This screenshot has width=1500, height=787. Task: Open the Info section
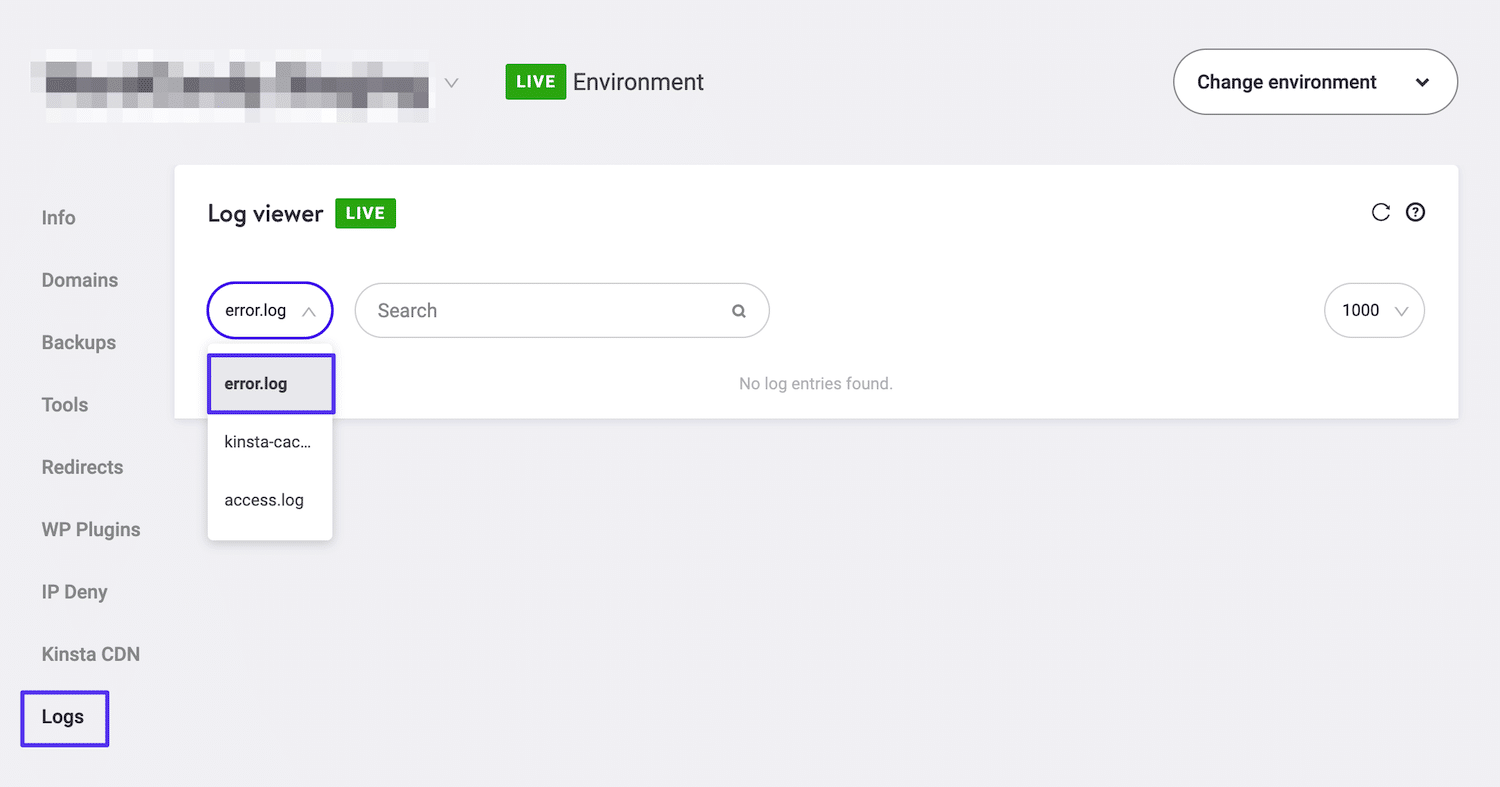coord(58,217)
